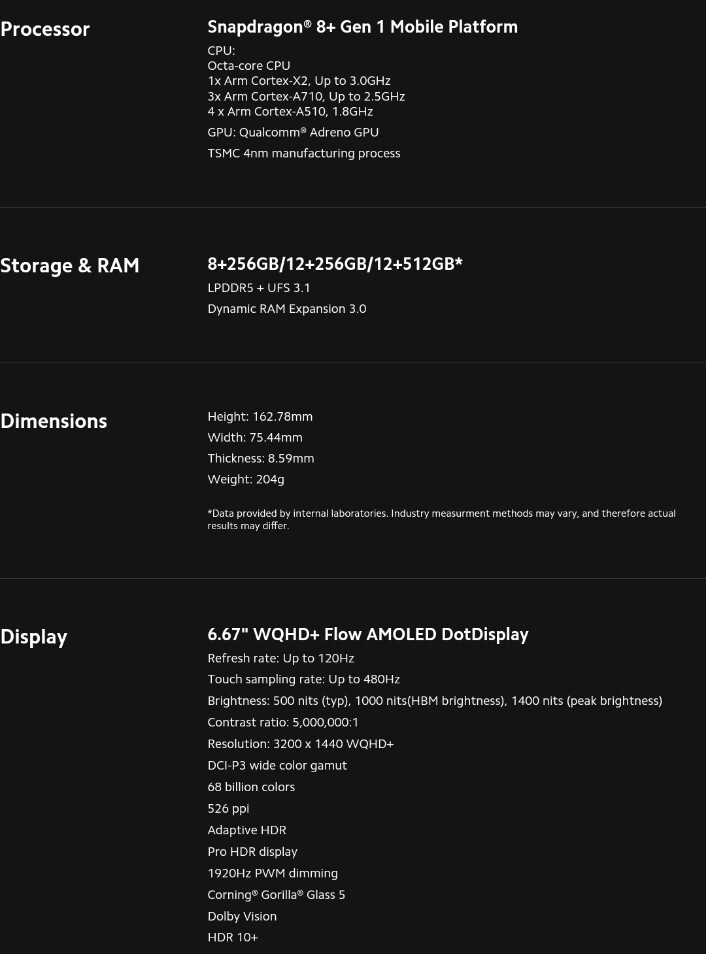Click the internal laboratories data disclaimer footnote
706x954 pixels.
441,519
